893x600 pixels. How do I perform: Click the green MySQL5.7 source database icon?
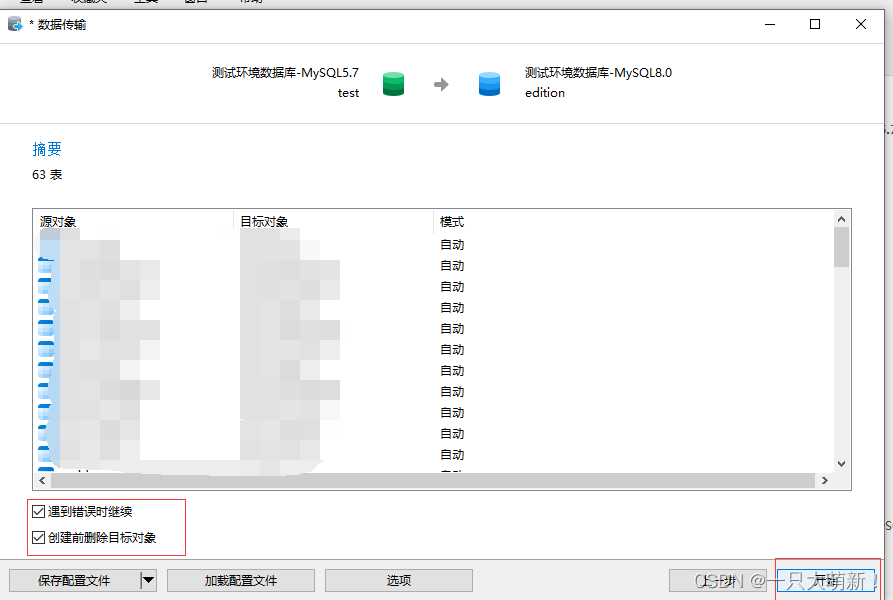click(393, 84)
